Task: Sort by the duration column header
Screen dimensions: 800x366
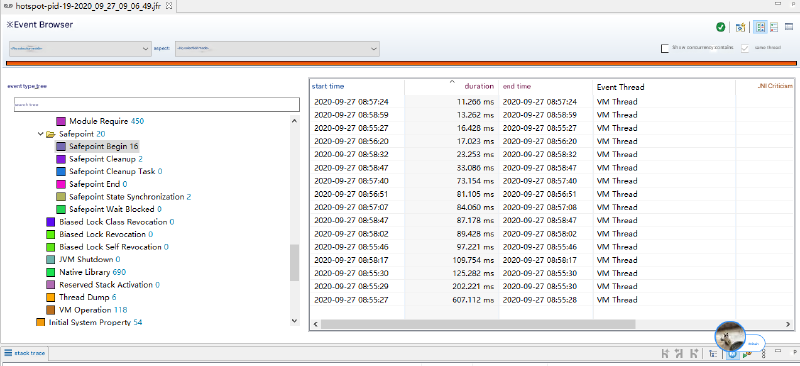Action: tap(451, 87)
